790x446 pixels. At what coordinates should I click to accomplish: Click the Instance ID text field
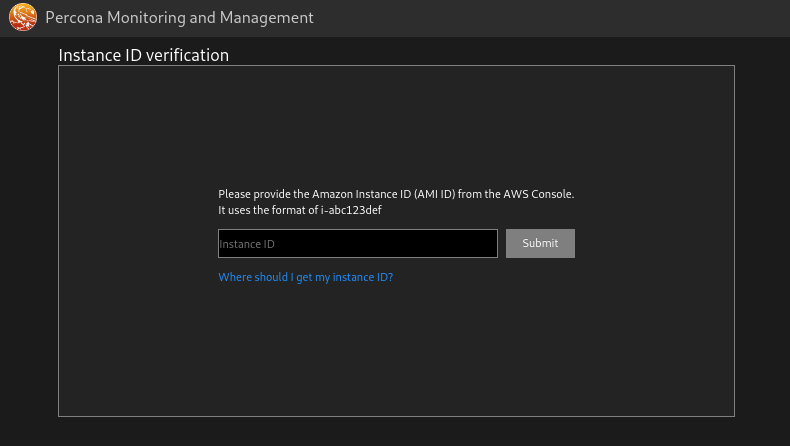click(x=357, y=244)
